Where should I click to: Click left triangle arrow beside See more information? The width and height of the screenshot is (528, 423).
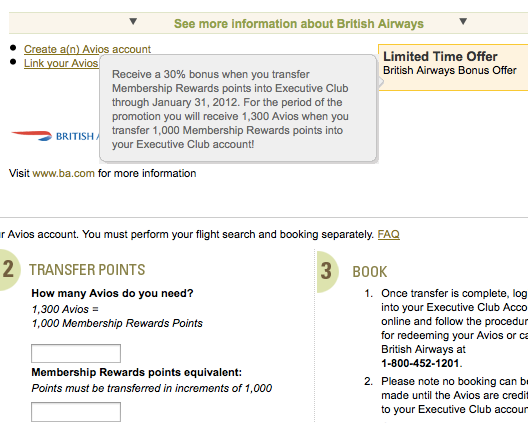pyautogui.click(x=133, y=22)
